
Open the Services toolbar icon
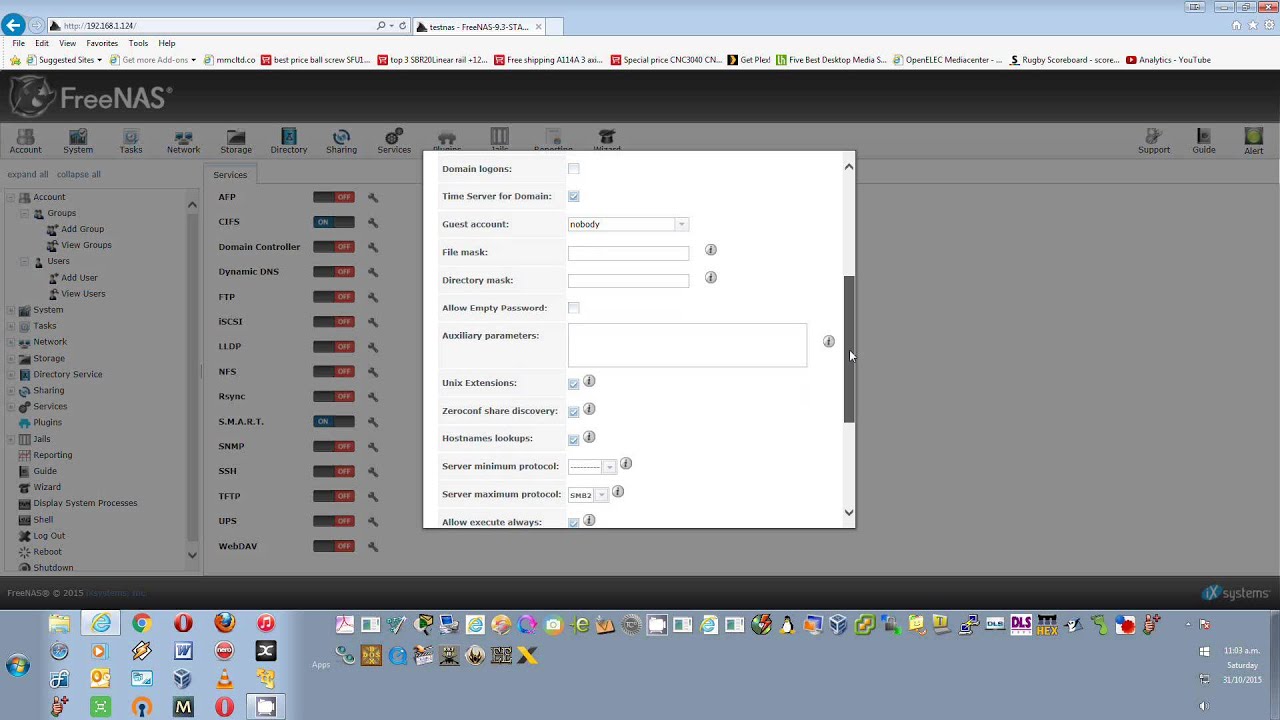(x=394, y=141)
